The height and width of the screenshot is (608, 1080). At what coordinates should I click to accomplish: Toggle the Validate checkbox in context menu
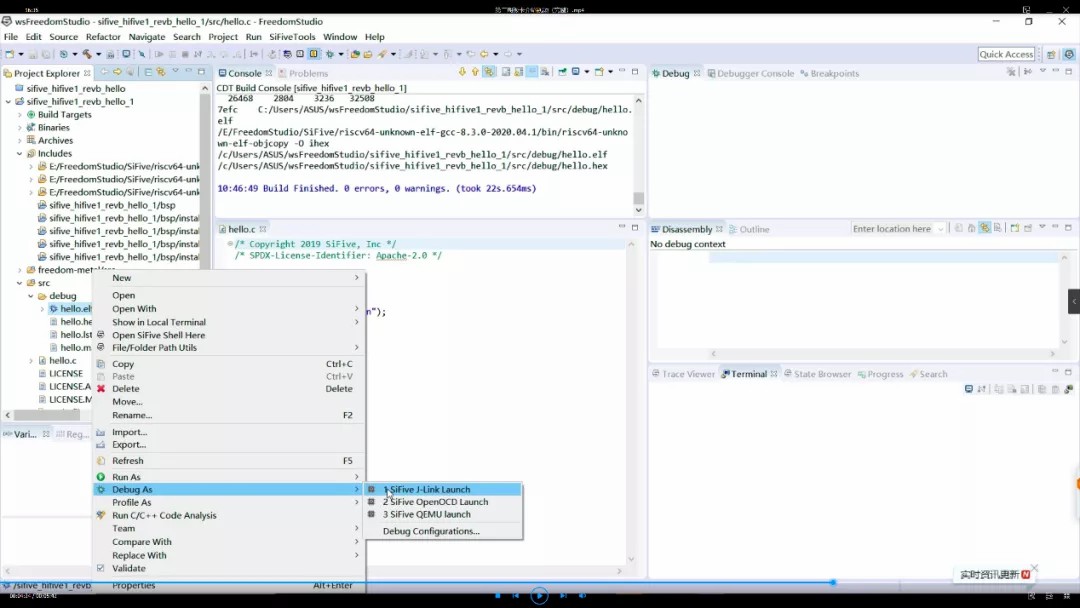[x=101, y=568]
